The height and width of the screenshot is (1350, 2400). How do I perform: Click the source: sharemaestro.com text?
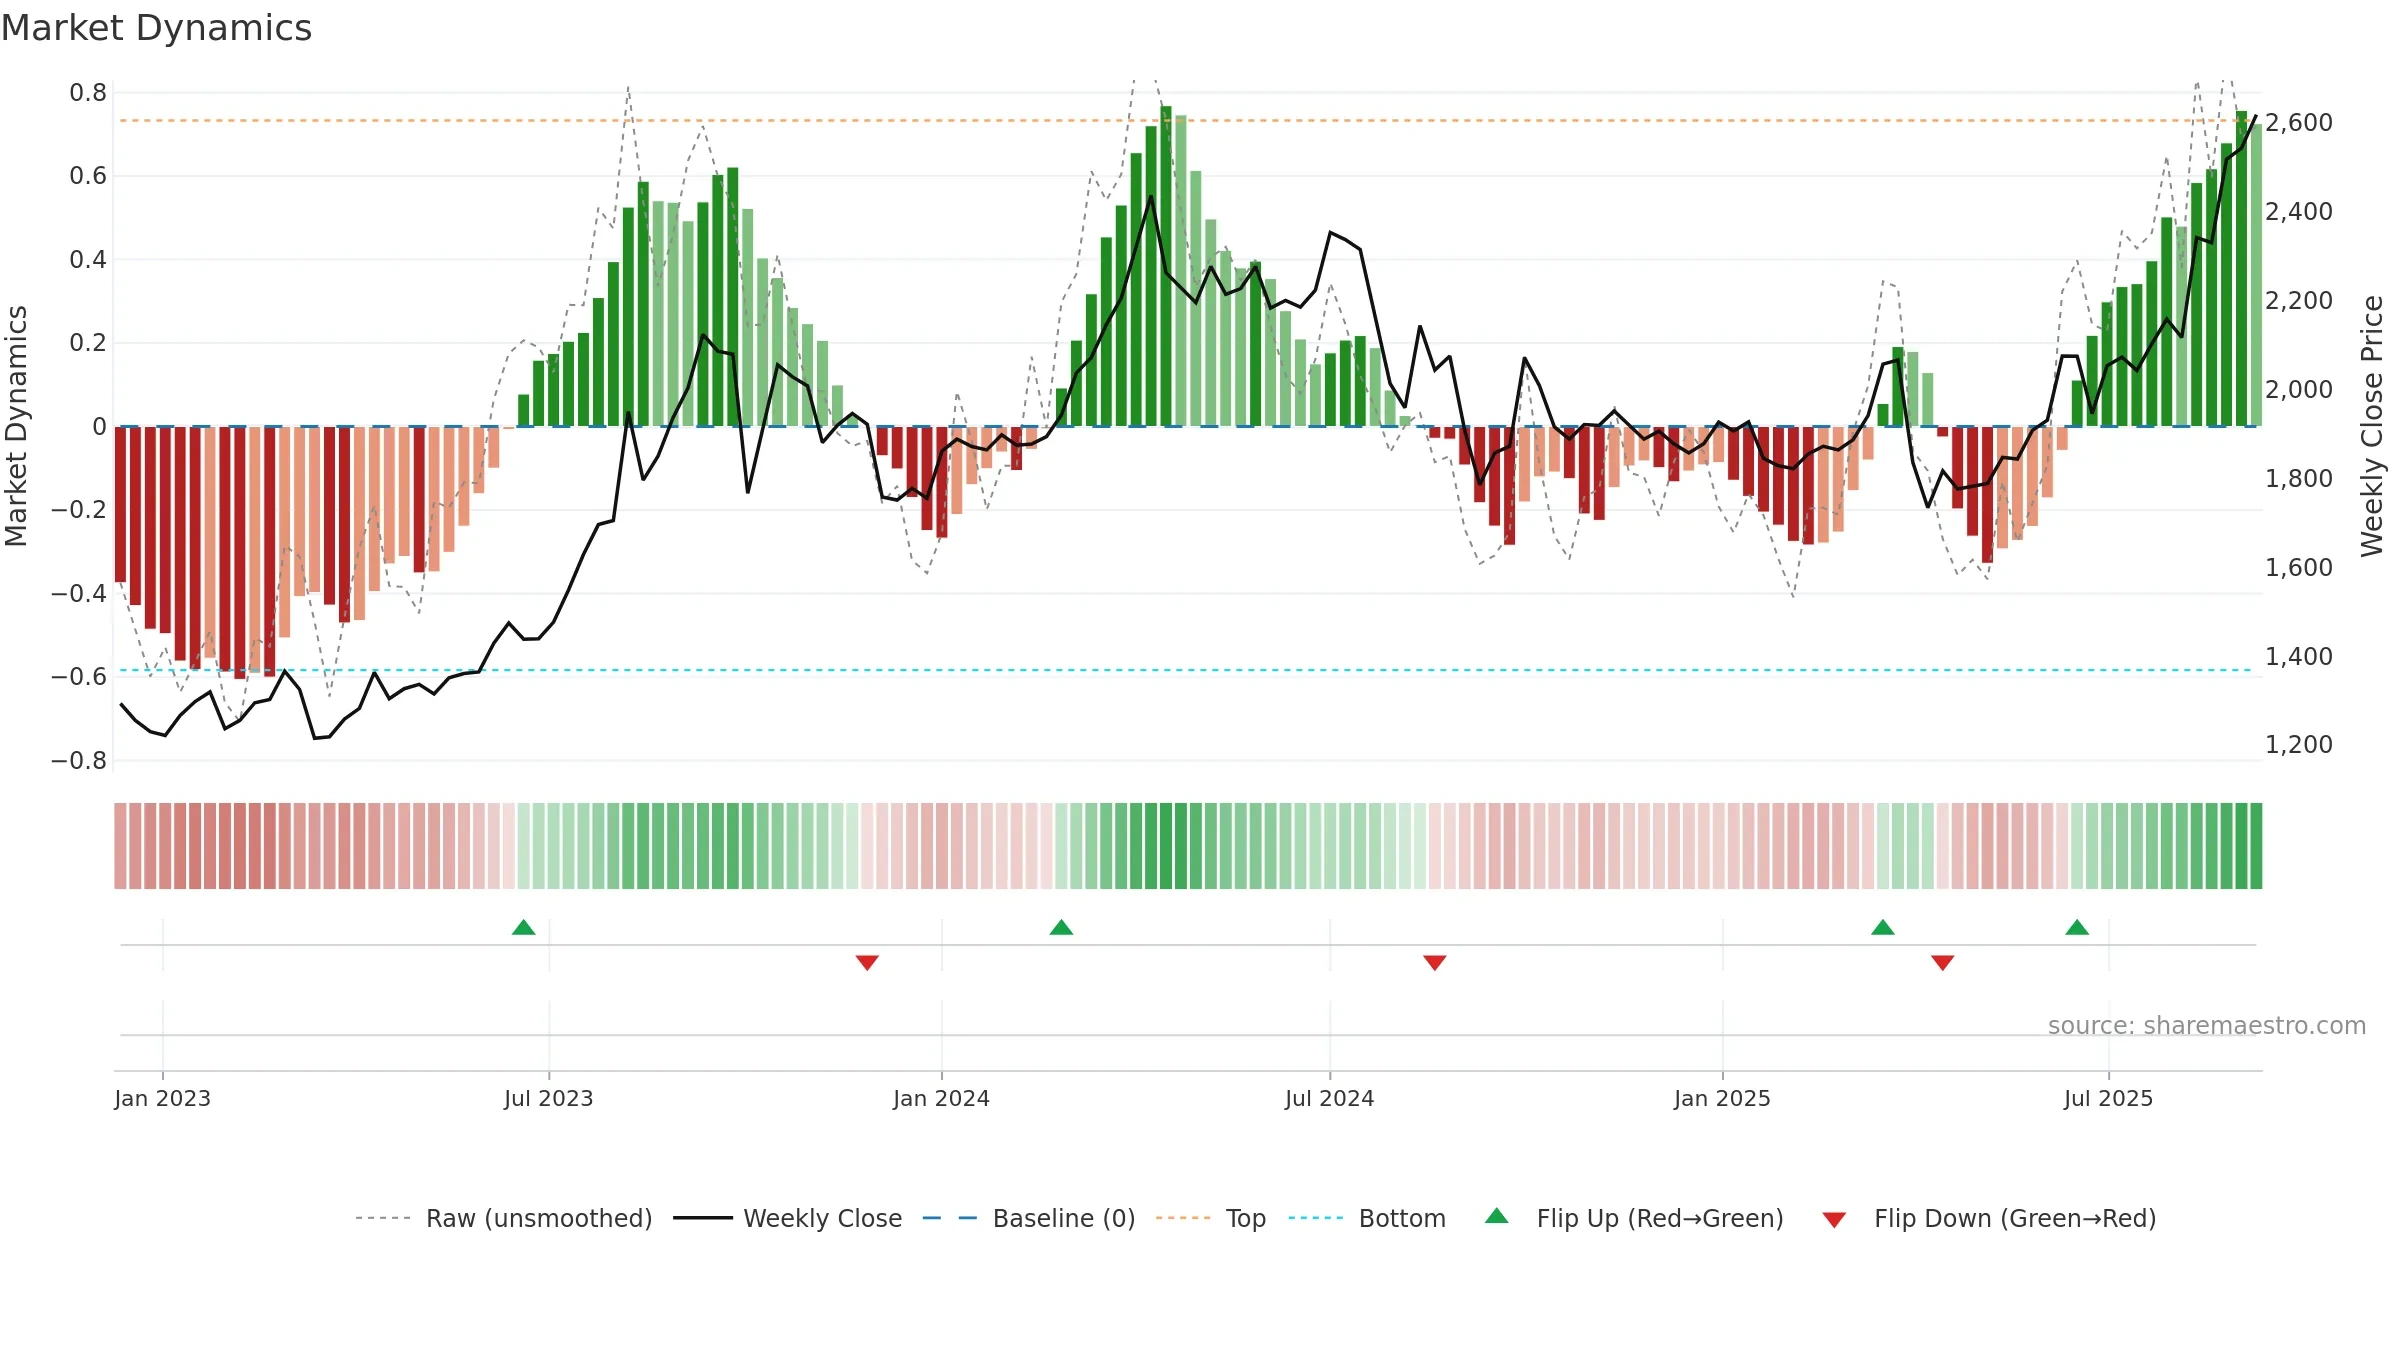(x=2207, y=1026)
